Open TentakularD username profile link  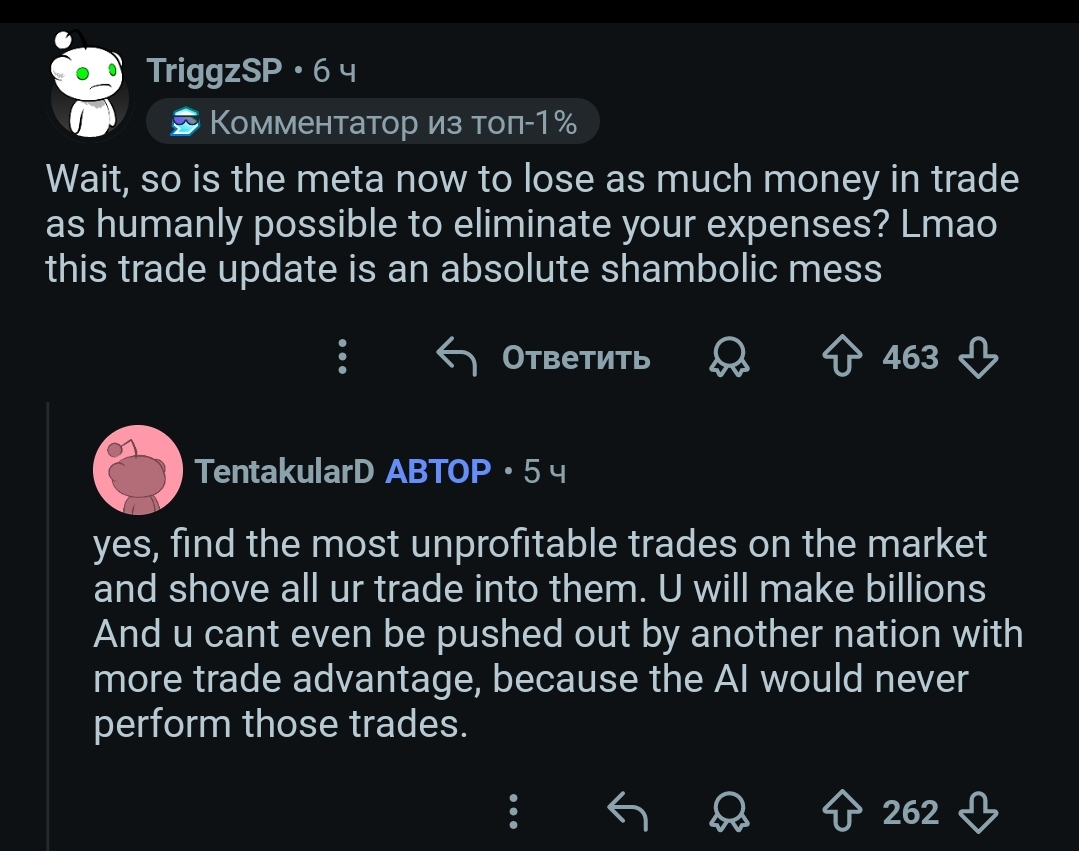coord(283,471)
